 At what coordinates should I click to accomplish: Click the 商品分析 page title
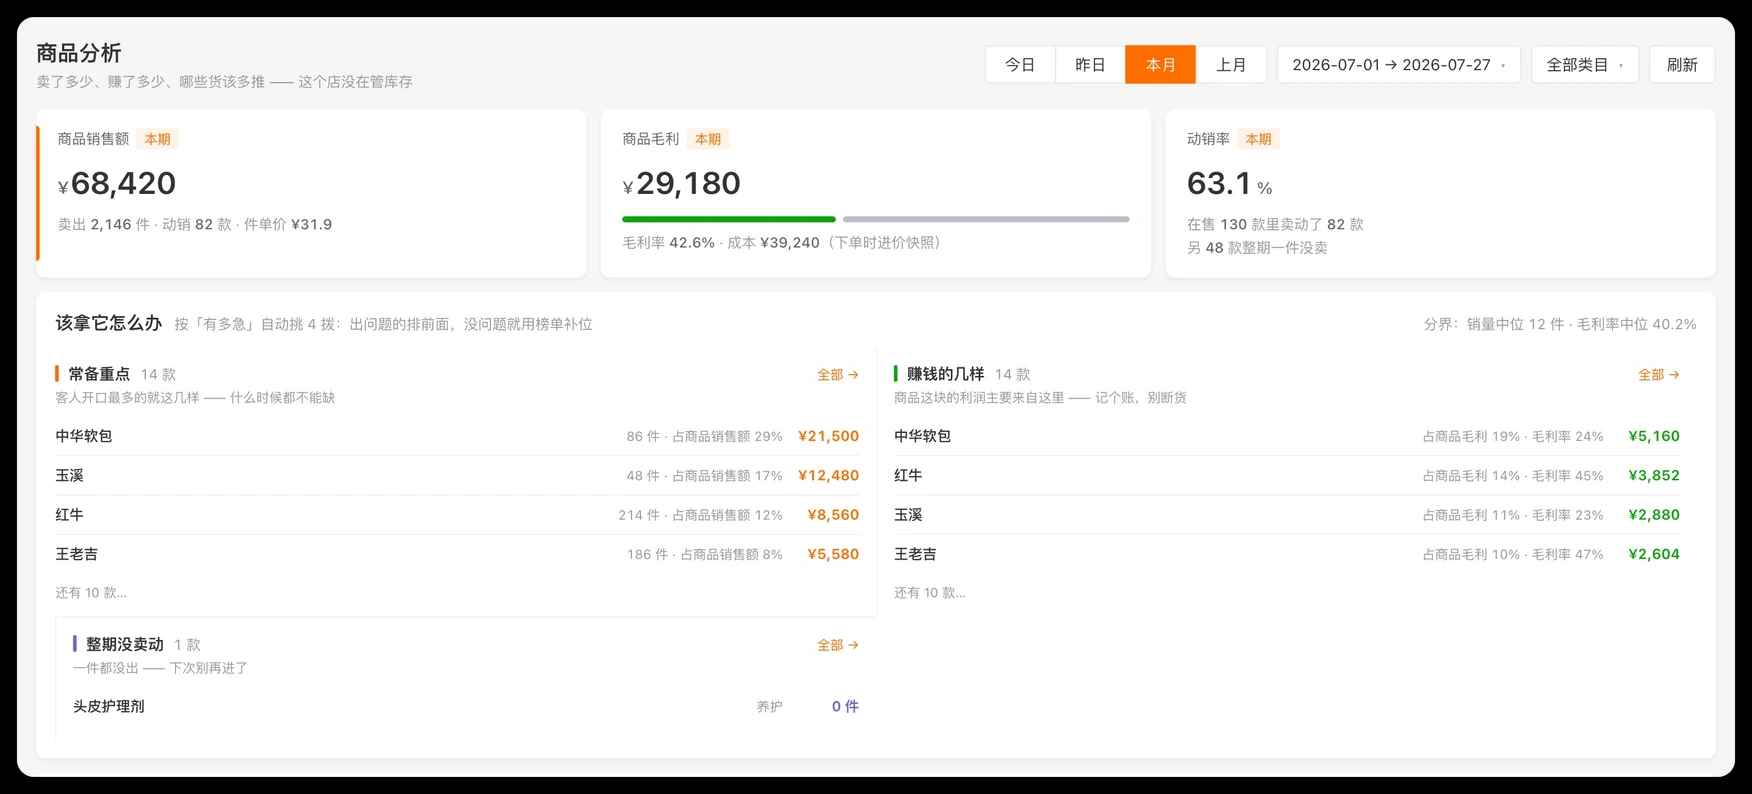[79, 53]
